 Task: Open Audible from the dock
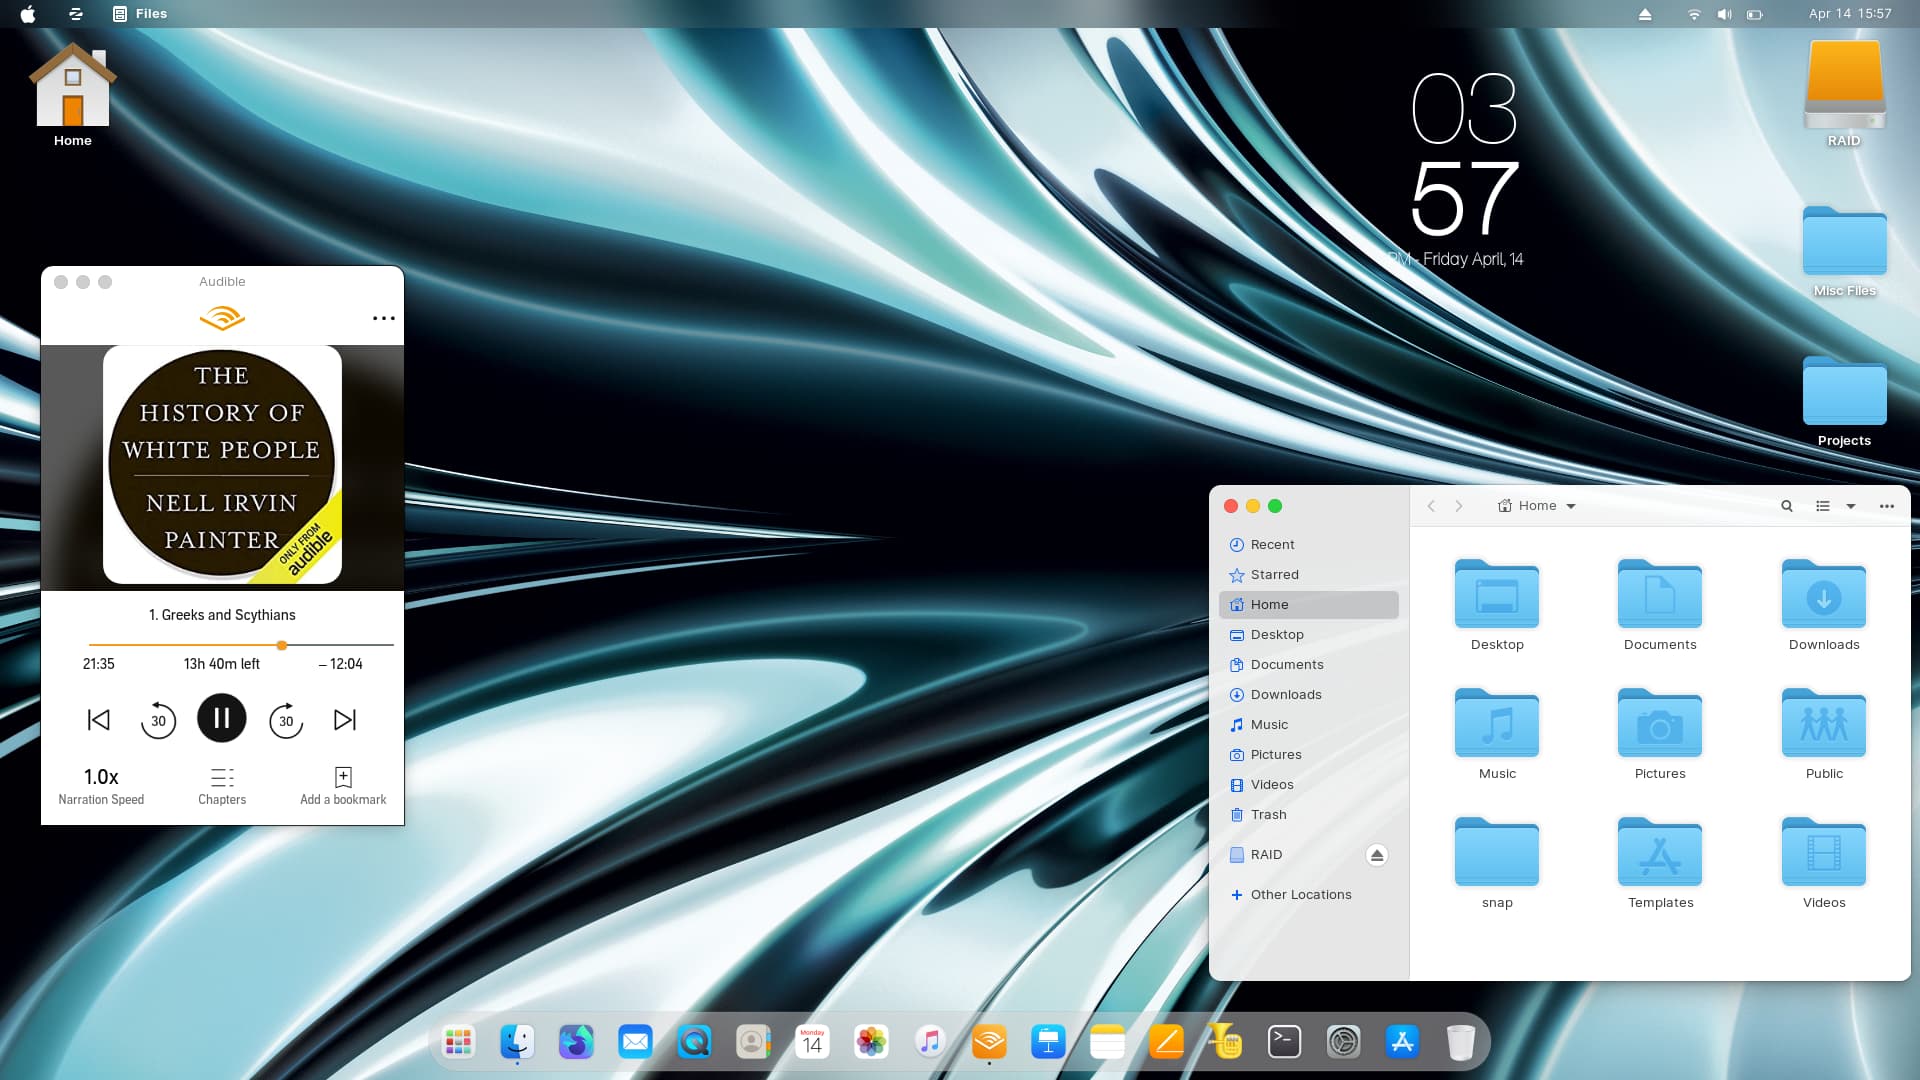[x=989, y=1042]
